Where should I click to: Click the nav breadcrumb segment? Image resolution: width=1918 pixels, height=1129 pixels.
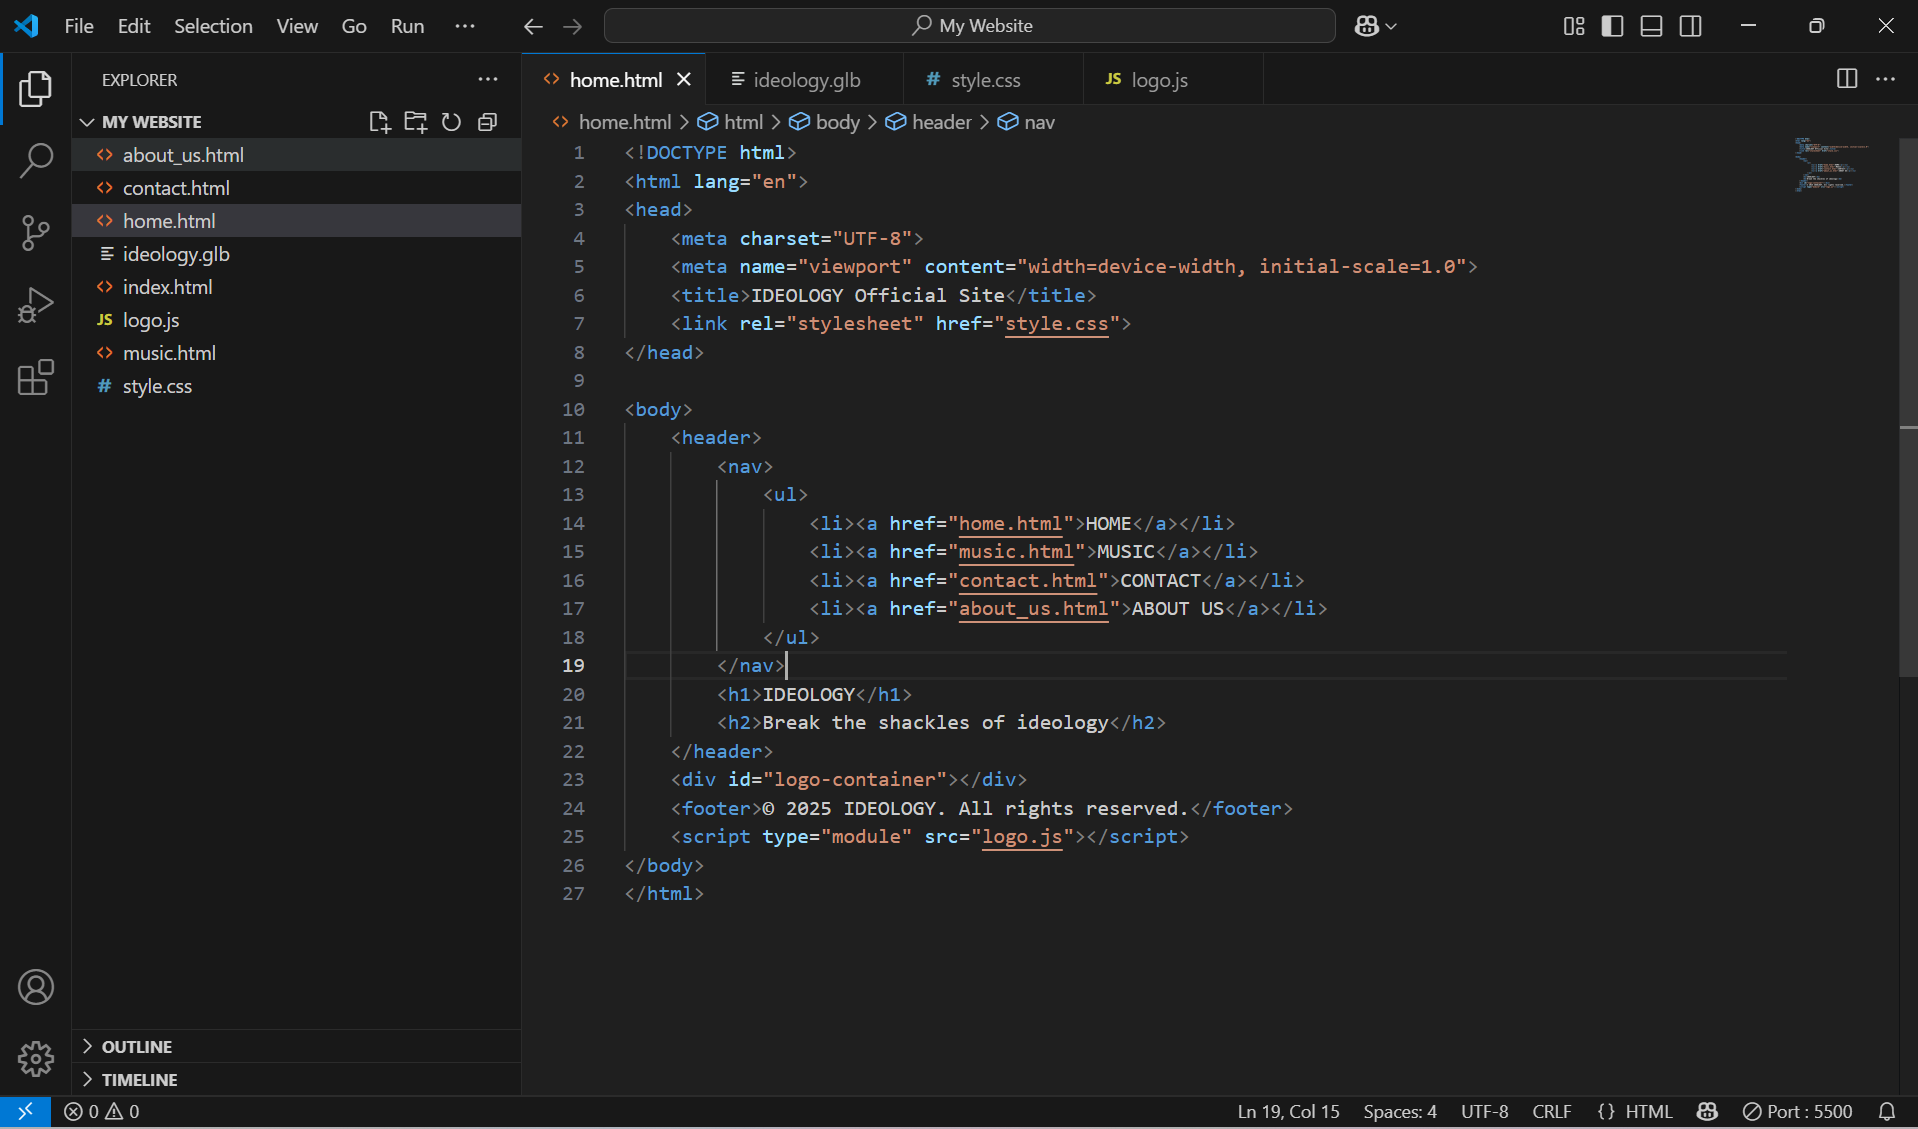1027,122
